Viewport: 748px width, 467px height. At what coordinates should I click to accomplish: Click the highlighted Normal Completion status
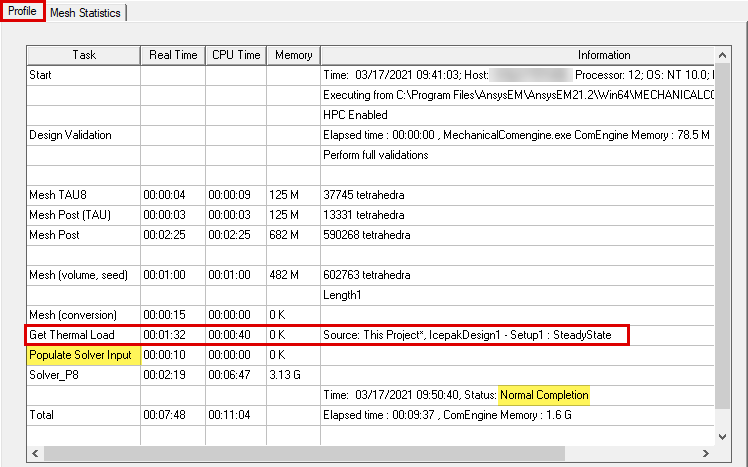tap(544, 395)
